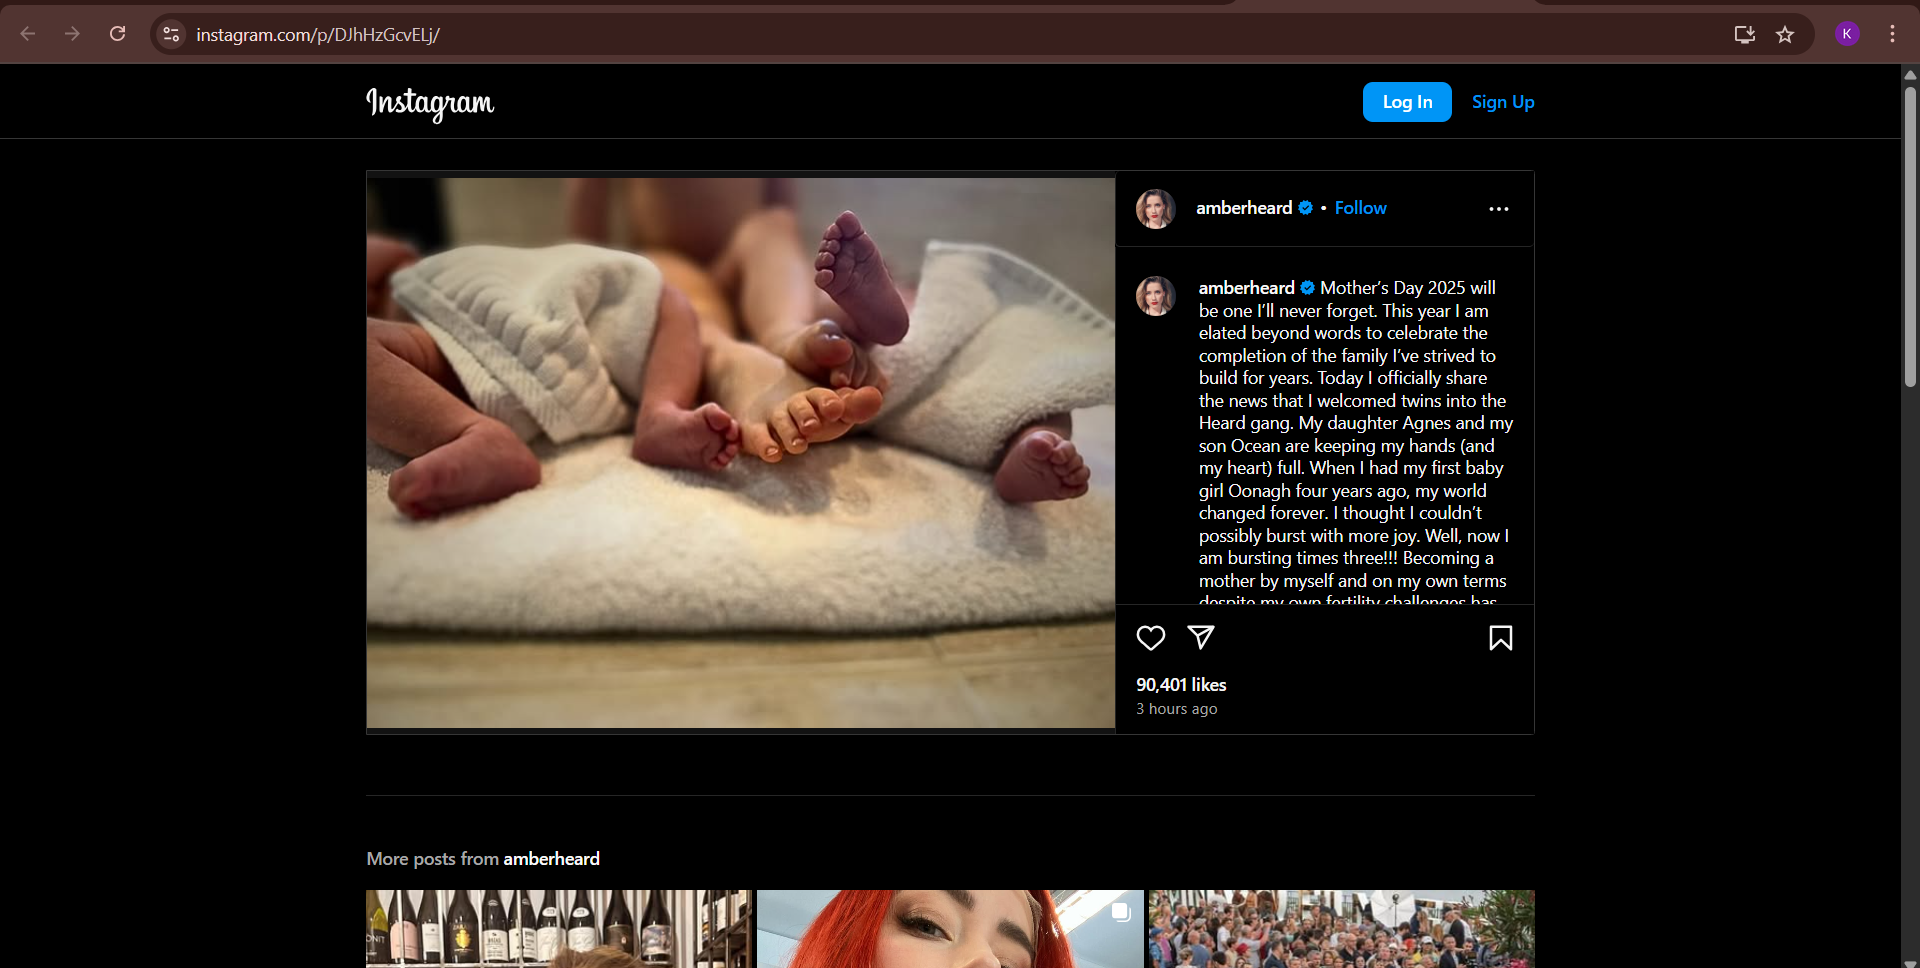1920x968 pixels.
Task: Like the post with the heart icon
Action: 1151,638
